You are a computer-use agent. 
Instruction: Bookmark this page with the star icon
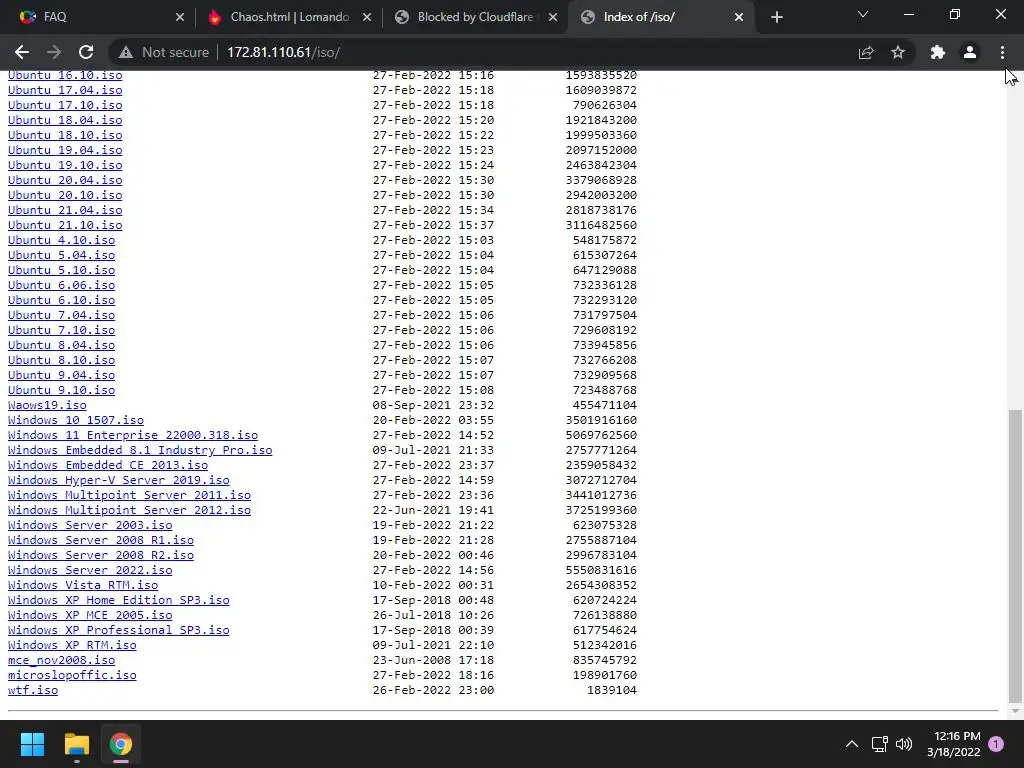point(898,52)
